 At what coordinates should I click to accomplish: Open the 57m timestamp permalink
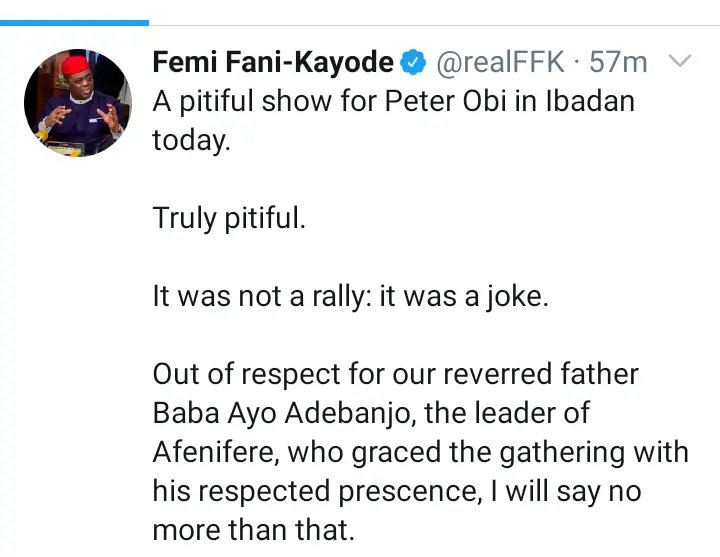click(618, 62)
